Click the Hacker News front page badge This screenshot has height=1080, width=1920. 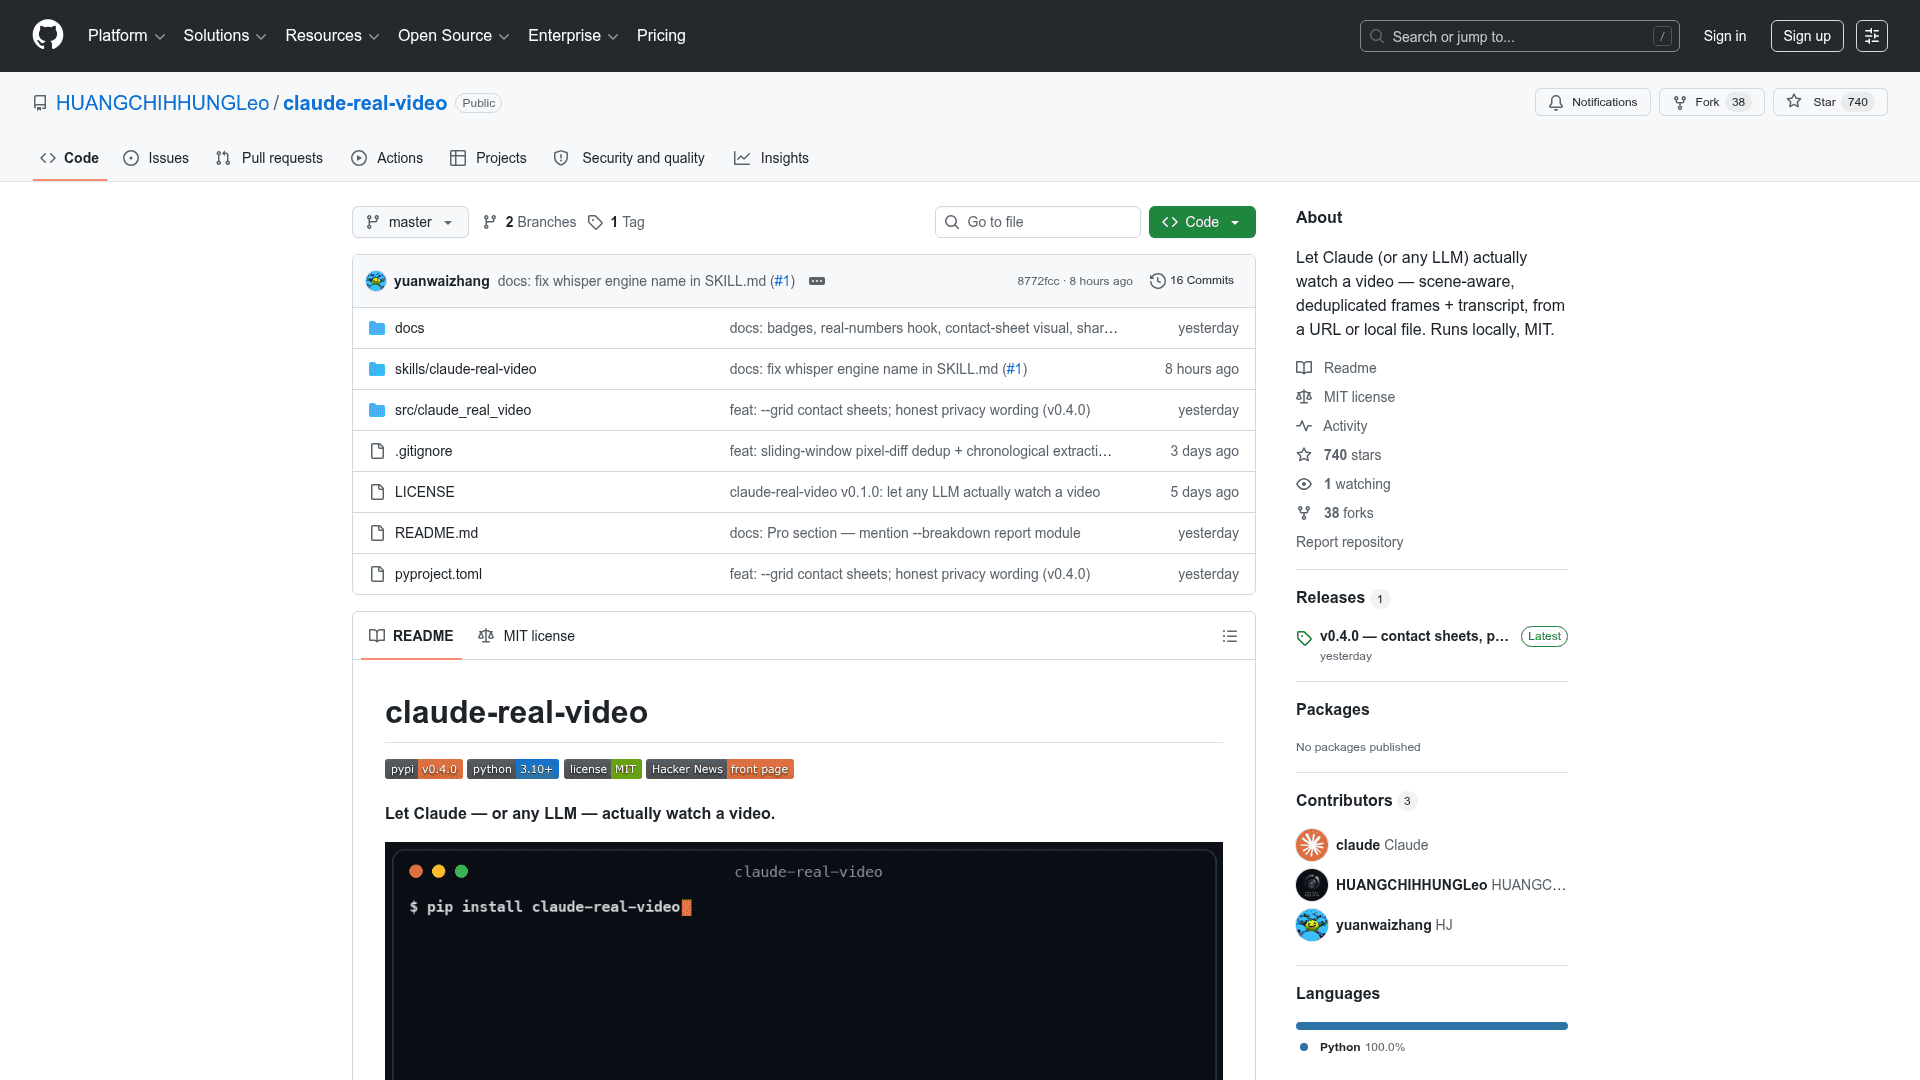pos(720,769)
